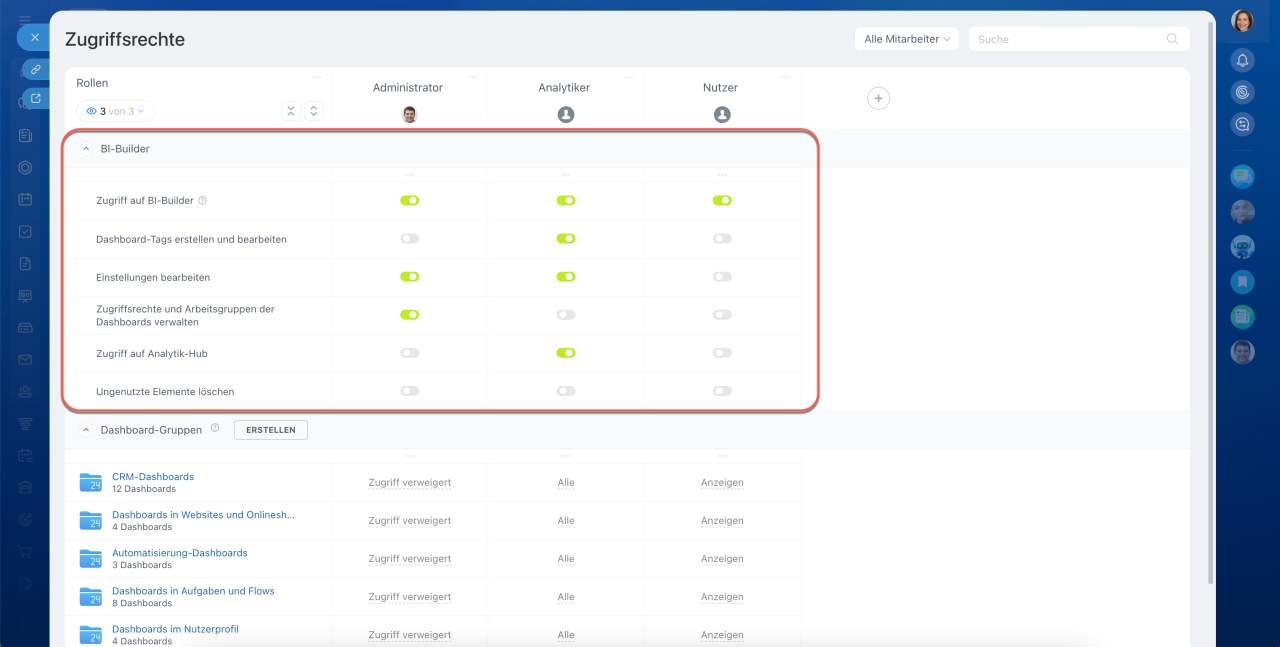Click into the Suche search field

pyautogui.click(x=1068, y=39)
